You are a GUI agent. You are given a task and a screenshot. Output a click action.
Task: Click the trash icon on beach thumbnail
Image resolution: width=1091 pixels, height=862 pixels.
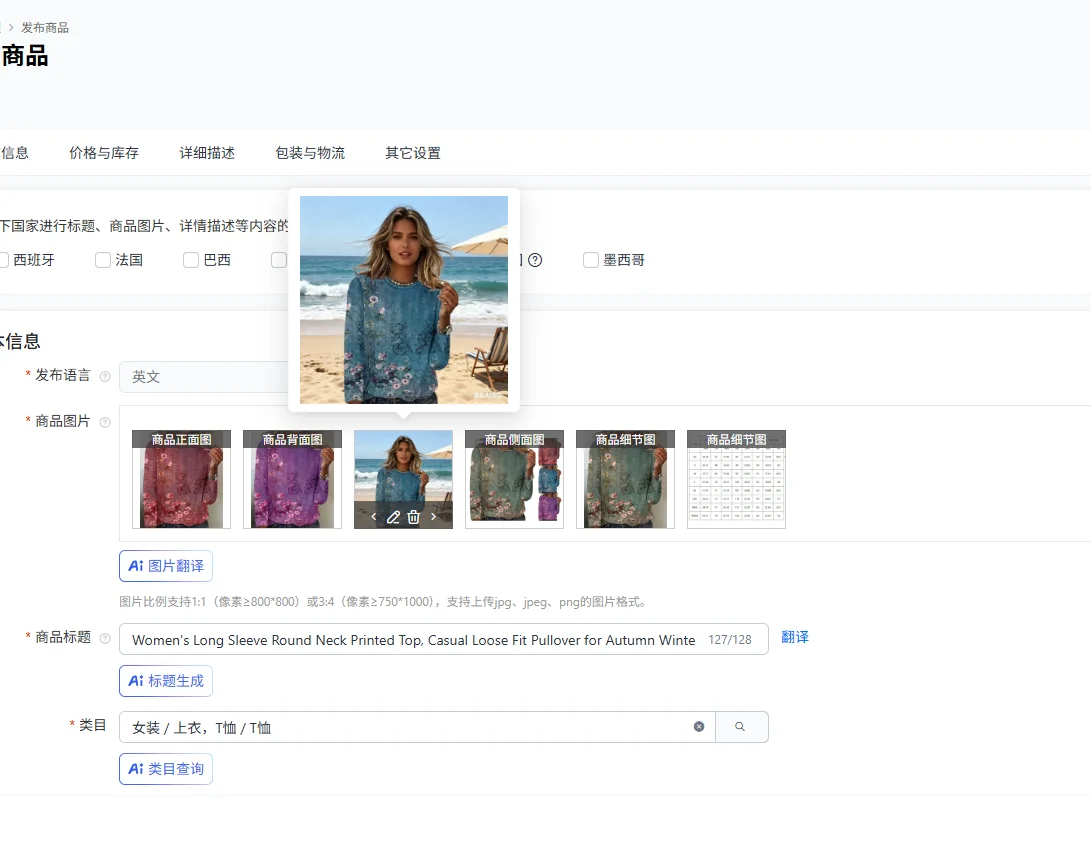click(x=414, y=517)
